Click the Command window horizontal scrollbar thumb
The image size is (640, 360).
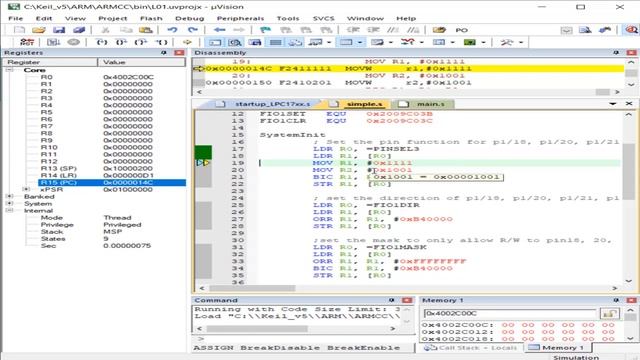256,329
